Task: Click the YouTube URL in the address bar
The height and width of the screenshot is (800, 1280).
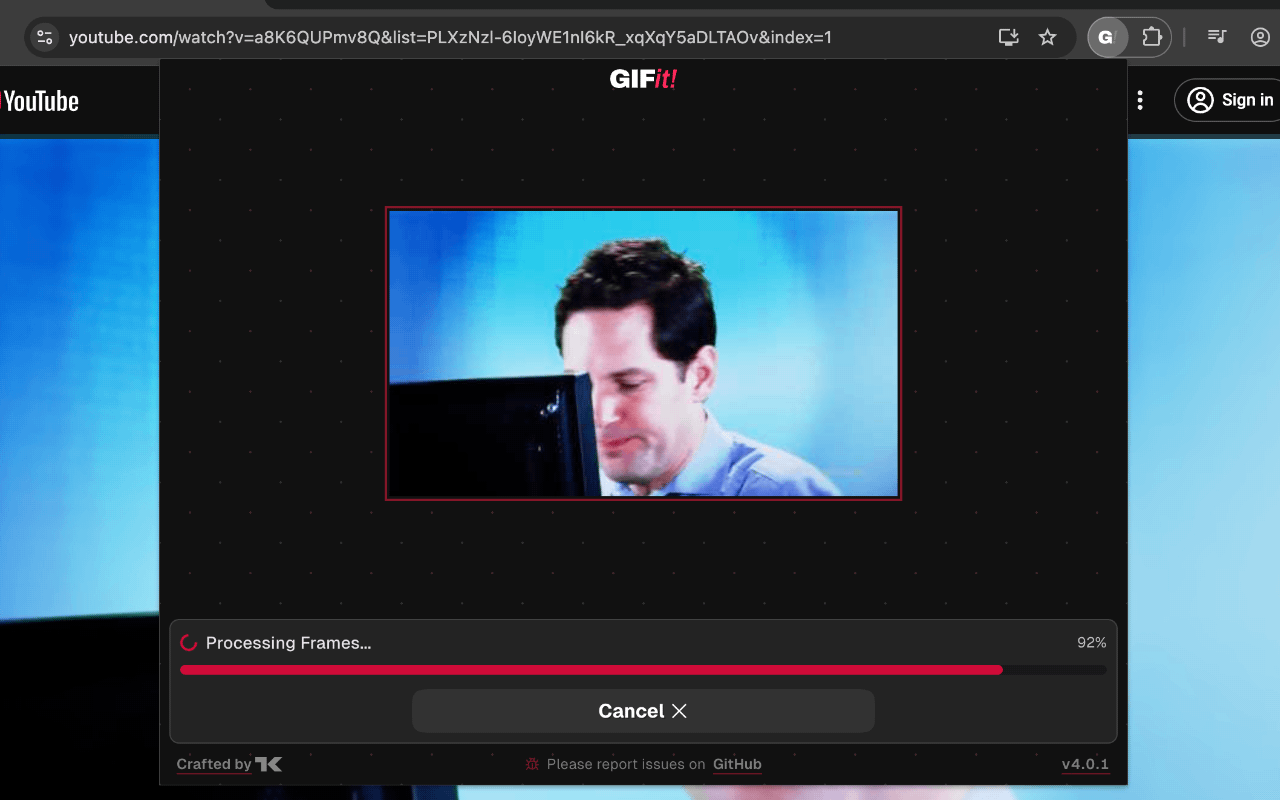Action: tap(450, 38)
